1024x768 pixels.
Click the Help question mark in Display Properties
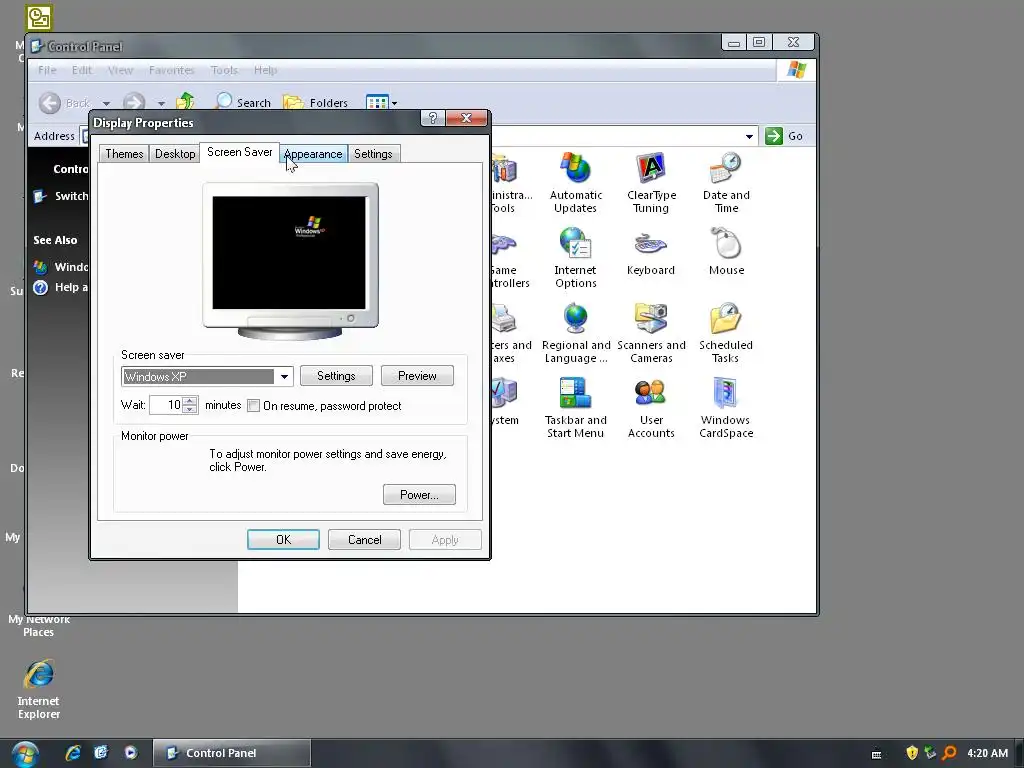432,118
